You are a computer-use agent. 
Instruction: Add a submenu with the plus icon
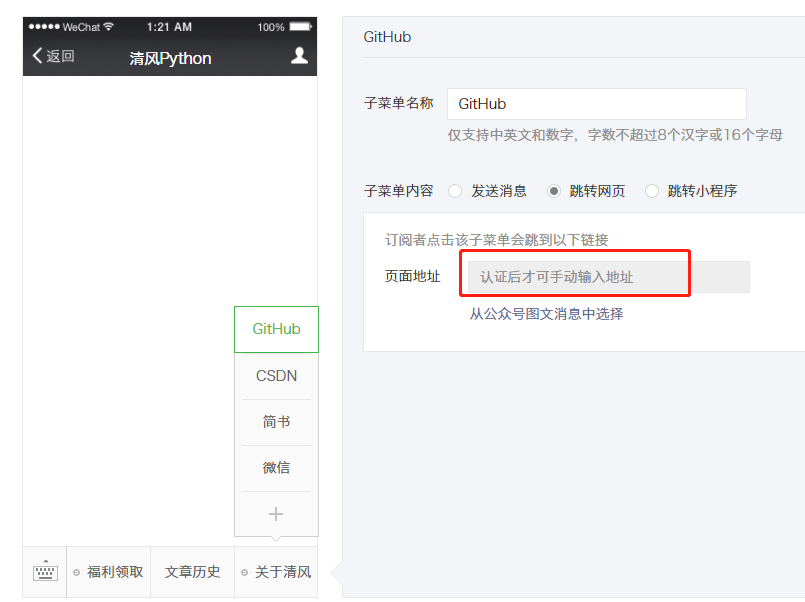tap(276, 514)
